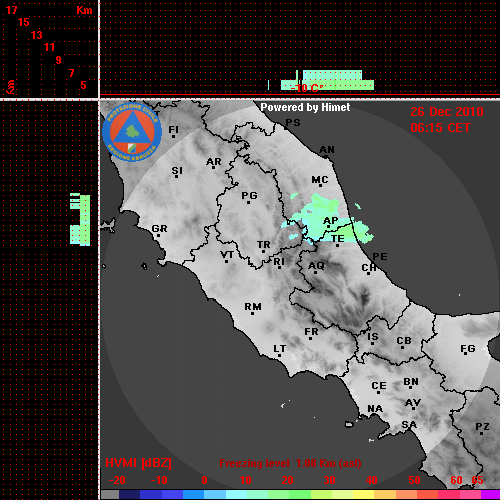Select the RM city label
Screen dimensions: 500x500
[253, 307]
